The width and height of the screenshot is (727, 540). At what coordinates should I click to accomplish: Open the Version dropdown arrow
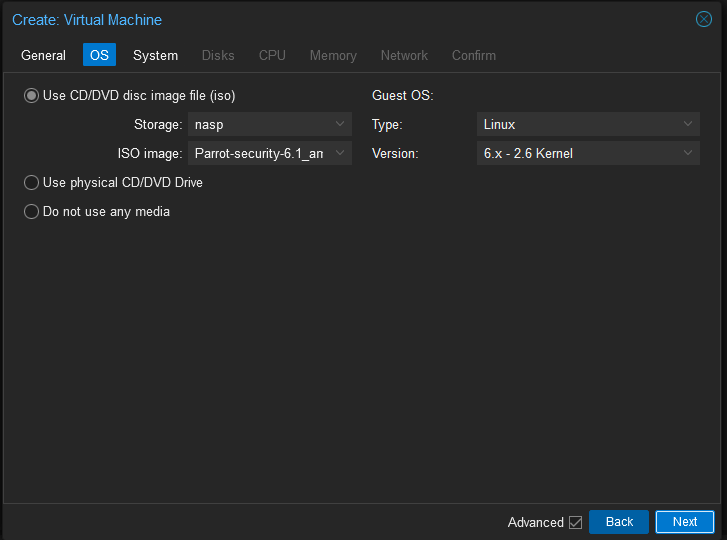coord(688,153)
